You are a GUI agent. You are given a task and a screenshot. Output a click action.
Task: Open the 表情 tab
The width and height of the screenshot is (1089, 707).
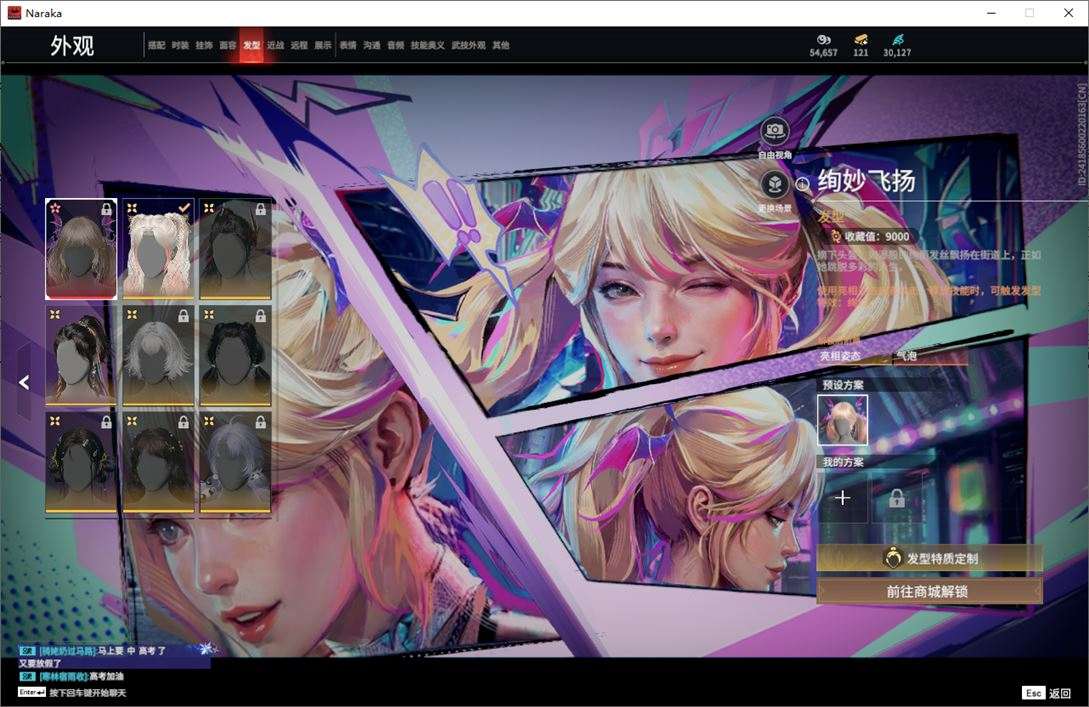pyautogui.click(x=348, y=45)
